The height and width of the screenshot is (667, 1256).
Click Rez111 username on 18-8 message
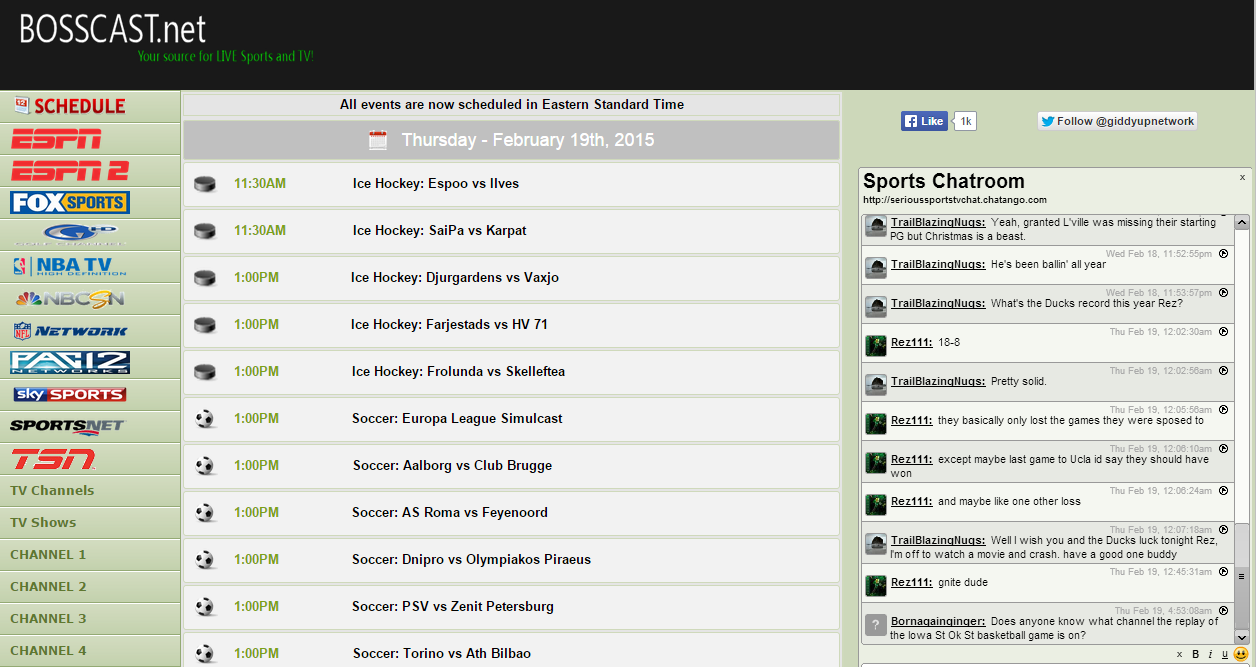912,343
